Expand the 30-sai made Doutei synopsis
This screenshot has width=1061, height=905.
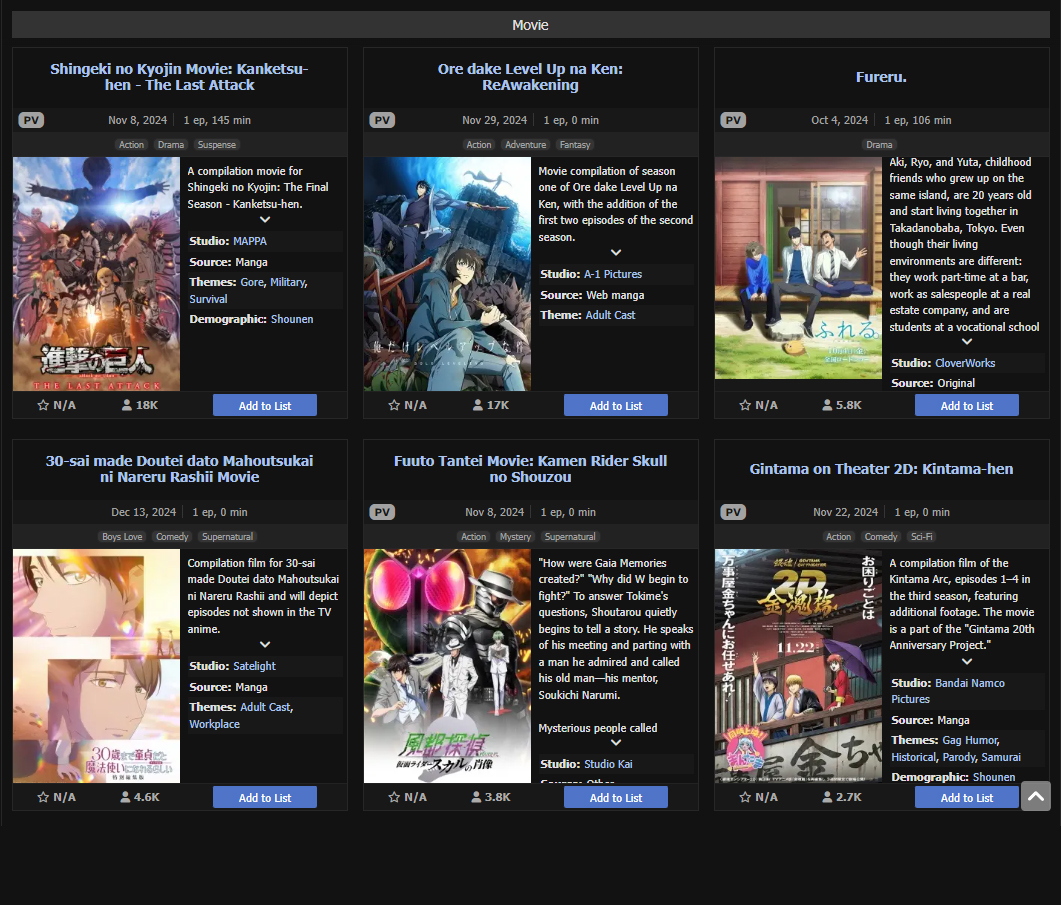click(265, 645)
